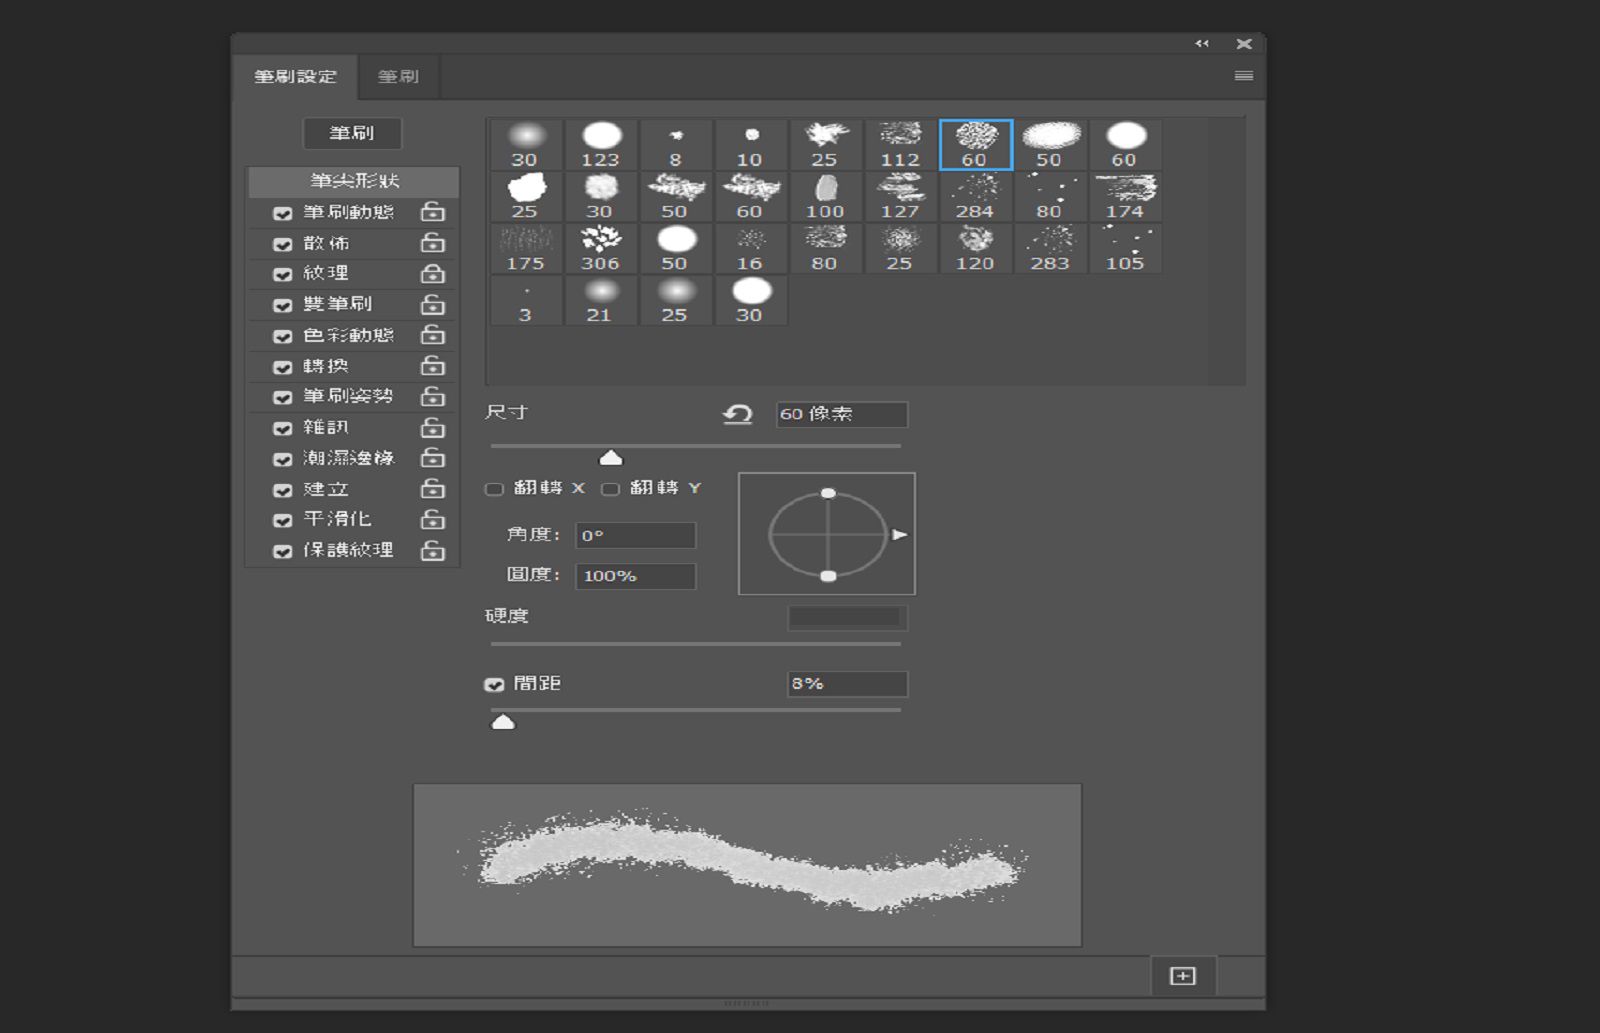Switch to the 筆刷設定 tab

[x=295, y=77]
